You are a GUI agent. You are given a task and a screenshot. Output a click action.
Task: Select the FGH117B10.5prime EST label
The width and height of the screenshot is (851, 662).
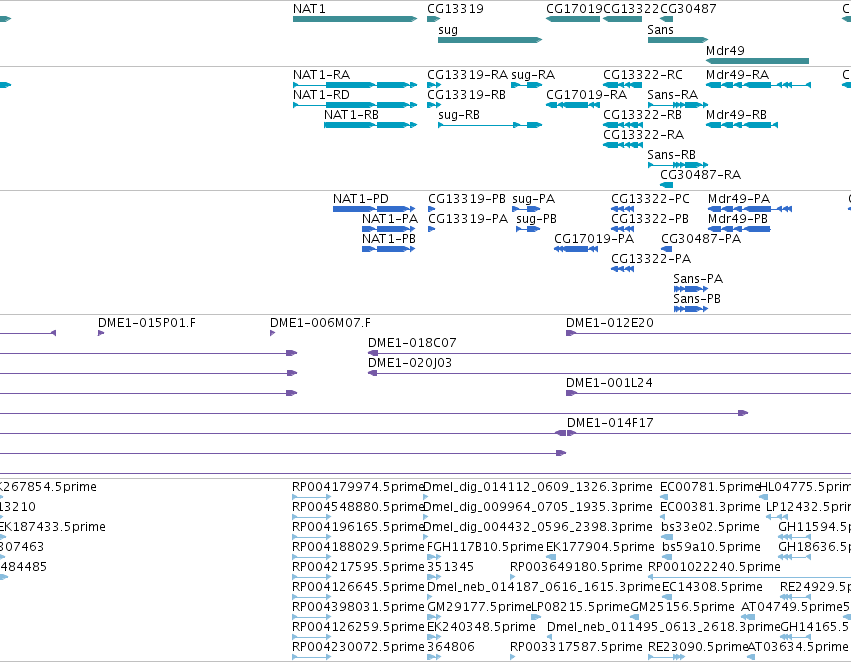pyautogui.click(x=485, y=547)
